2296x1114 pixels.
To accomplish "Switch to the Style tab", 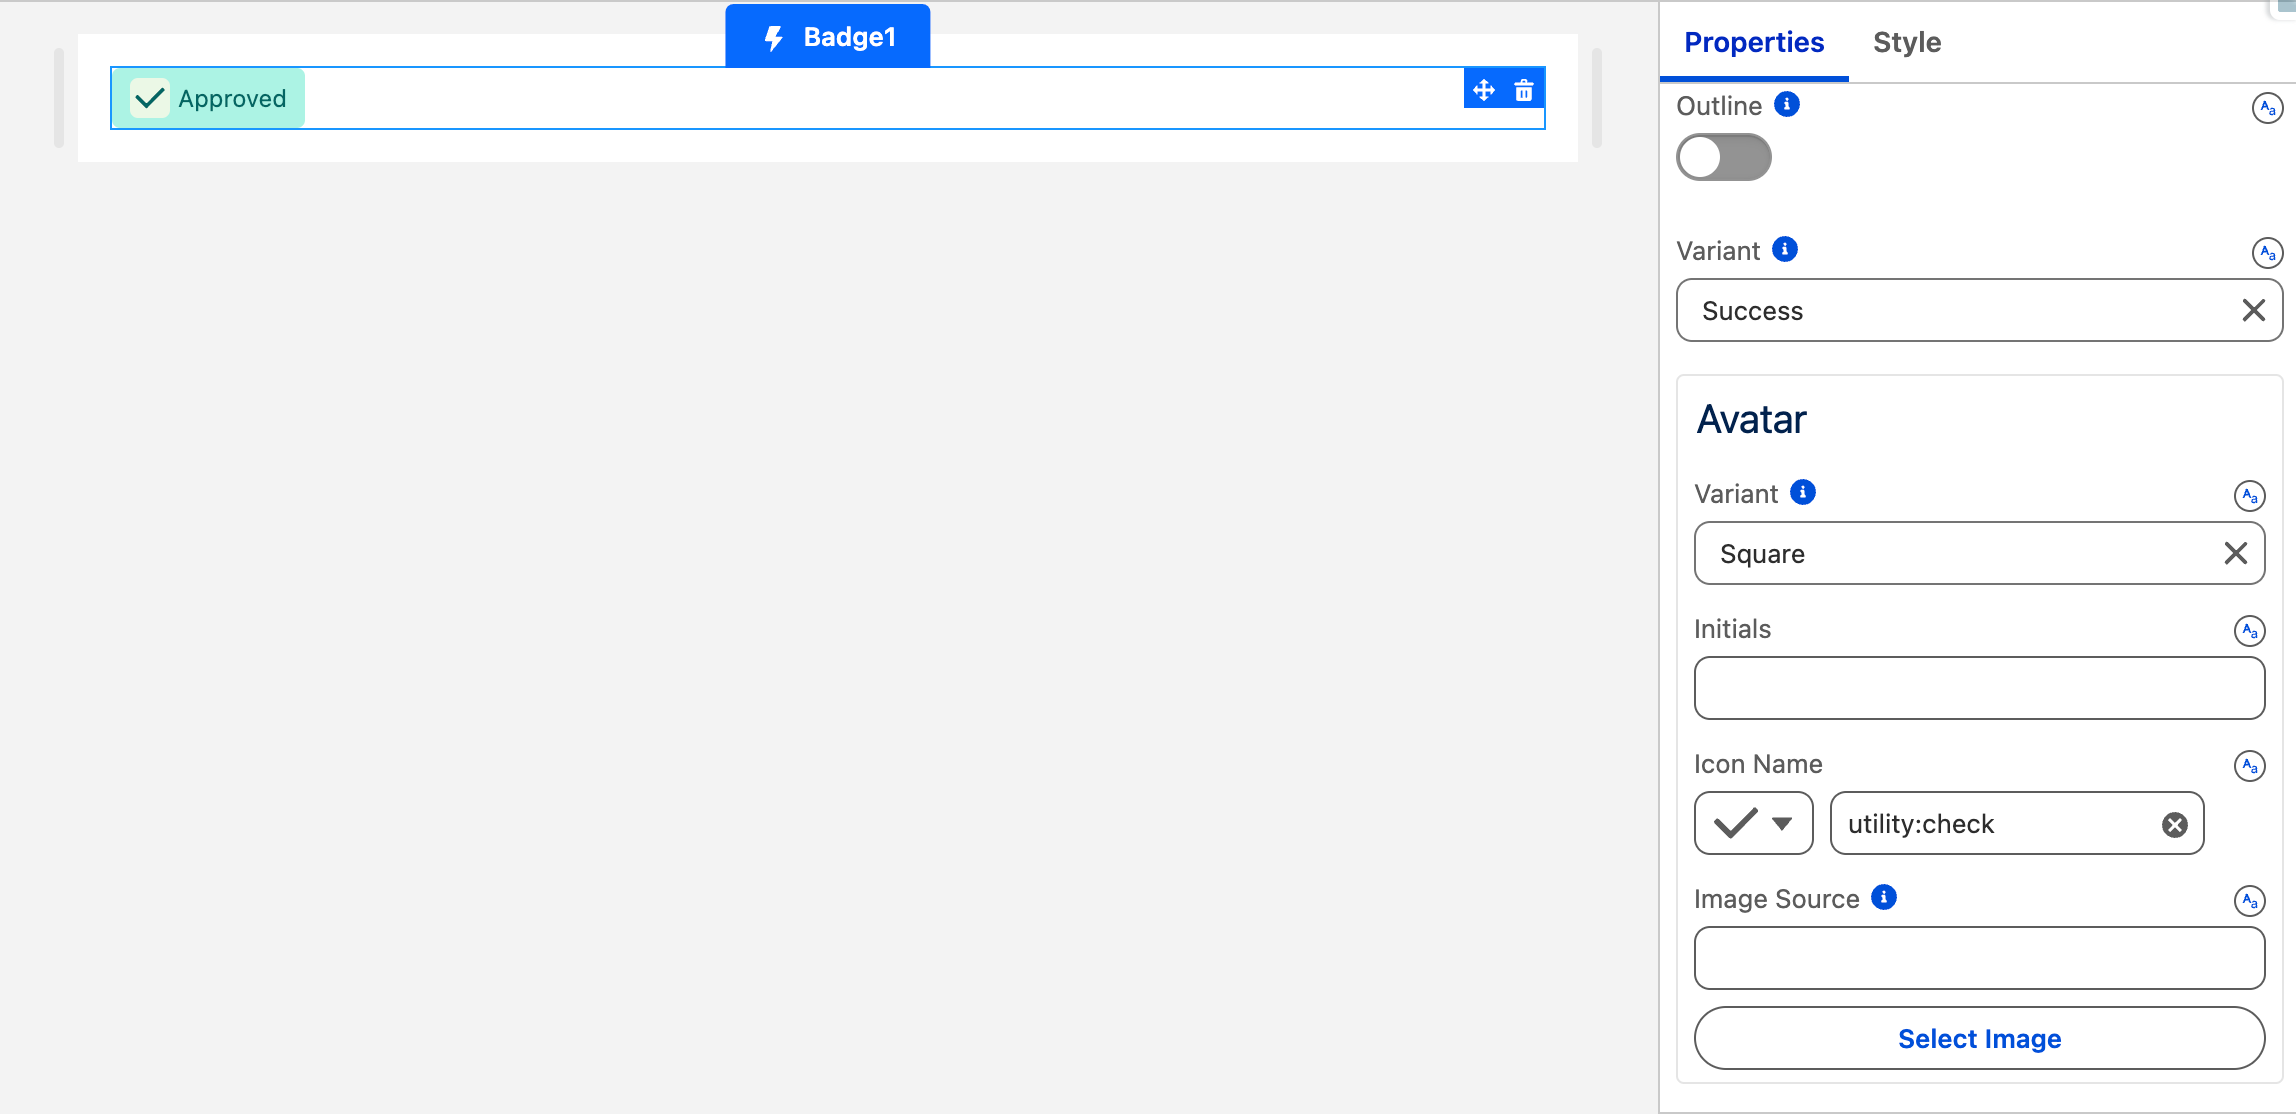I will [1907, 42].
